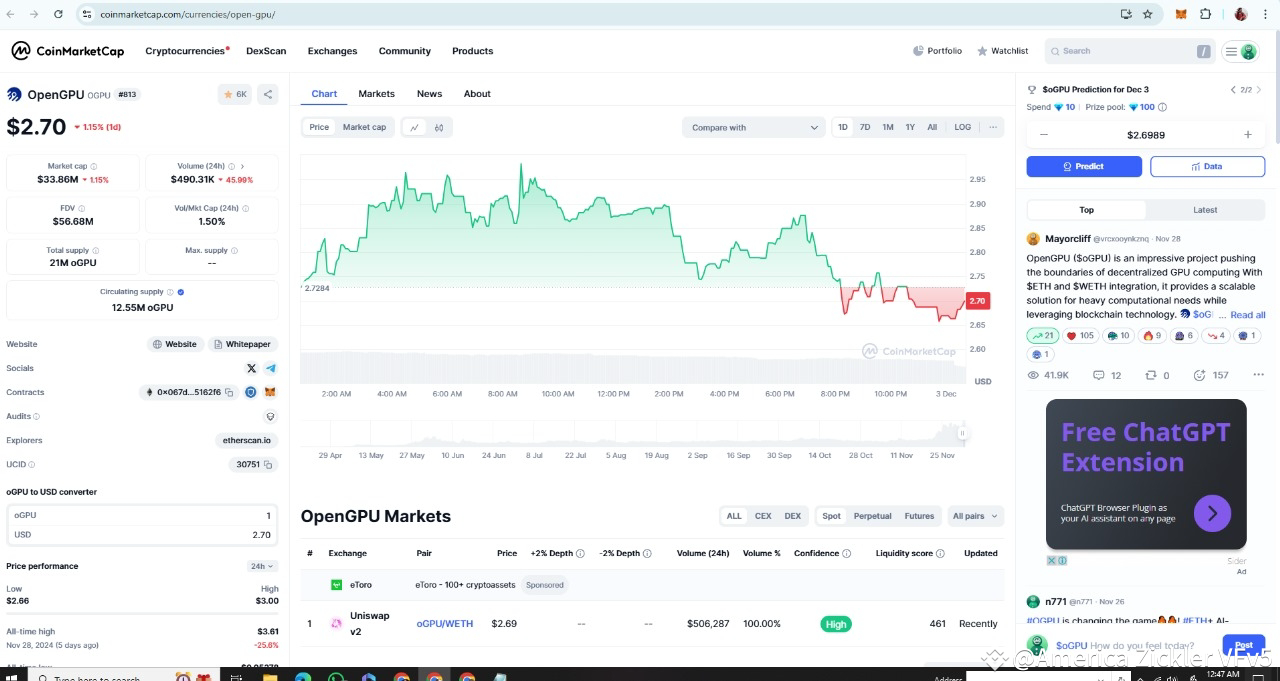This screenshot has height=681, width=1280.
Task: Open the Cryptocurrencies nav menu
Action: 185,51
